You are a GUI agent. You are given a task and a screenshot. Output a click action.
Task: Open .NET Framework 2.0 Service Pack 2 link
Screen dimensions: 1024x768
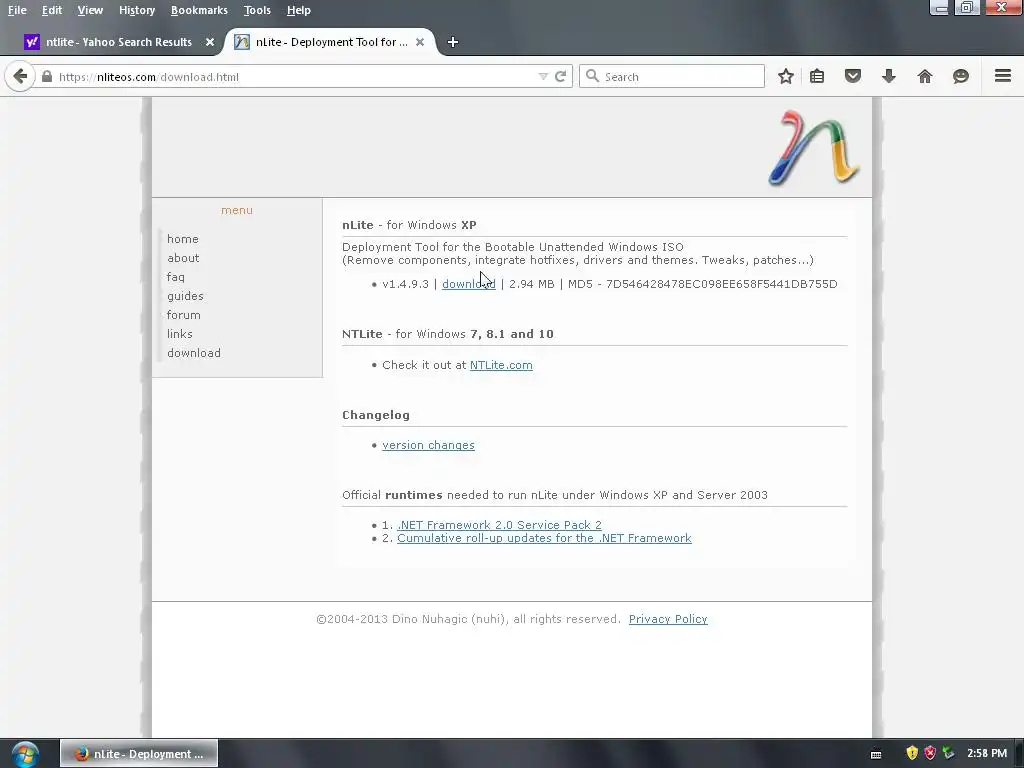[x=500, y=525]
